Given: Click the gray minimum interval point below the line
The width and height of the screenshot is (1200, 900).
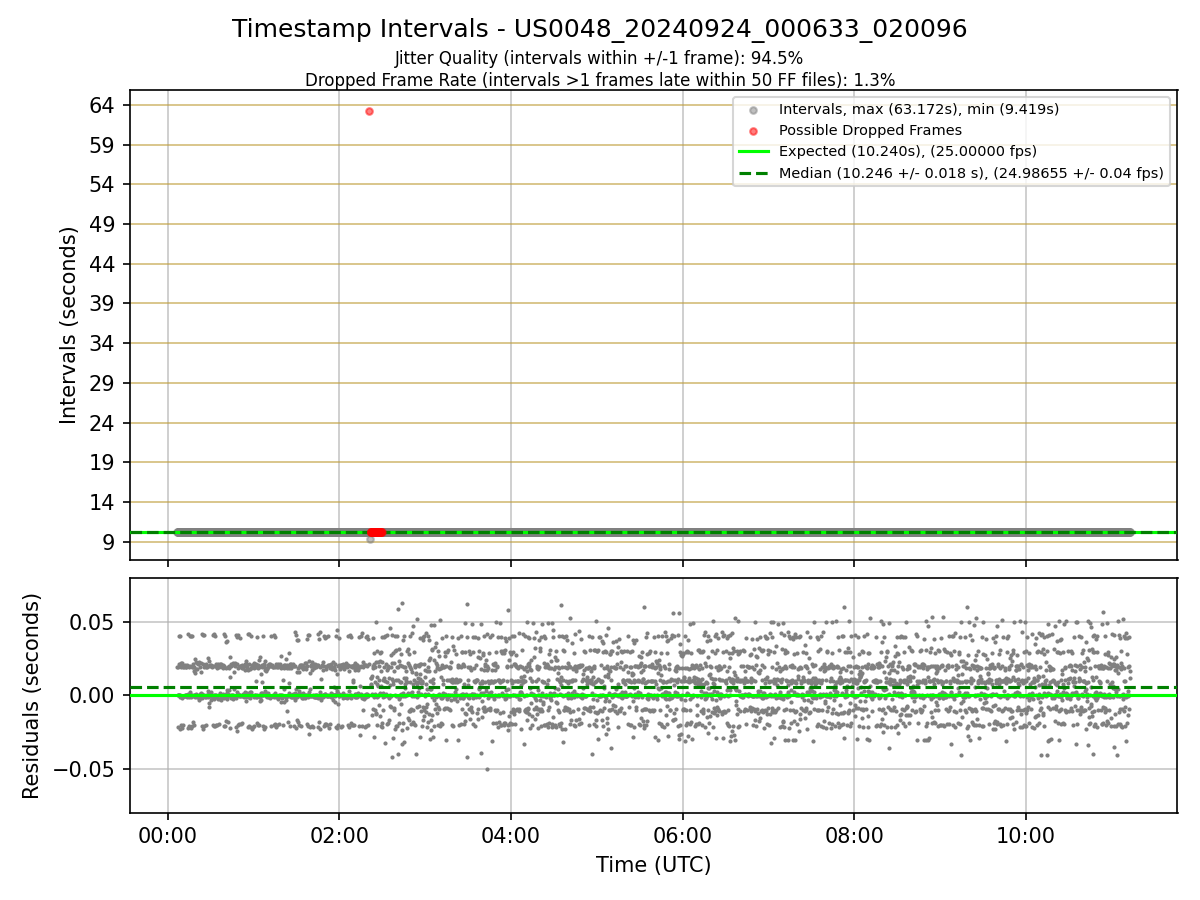Looking at the screenshot, I should coord(370,539).
